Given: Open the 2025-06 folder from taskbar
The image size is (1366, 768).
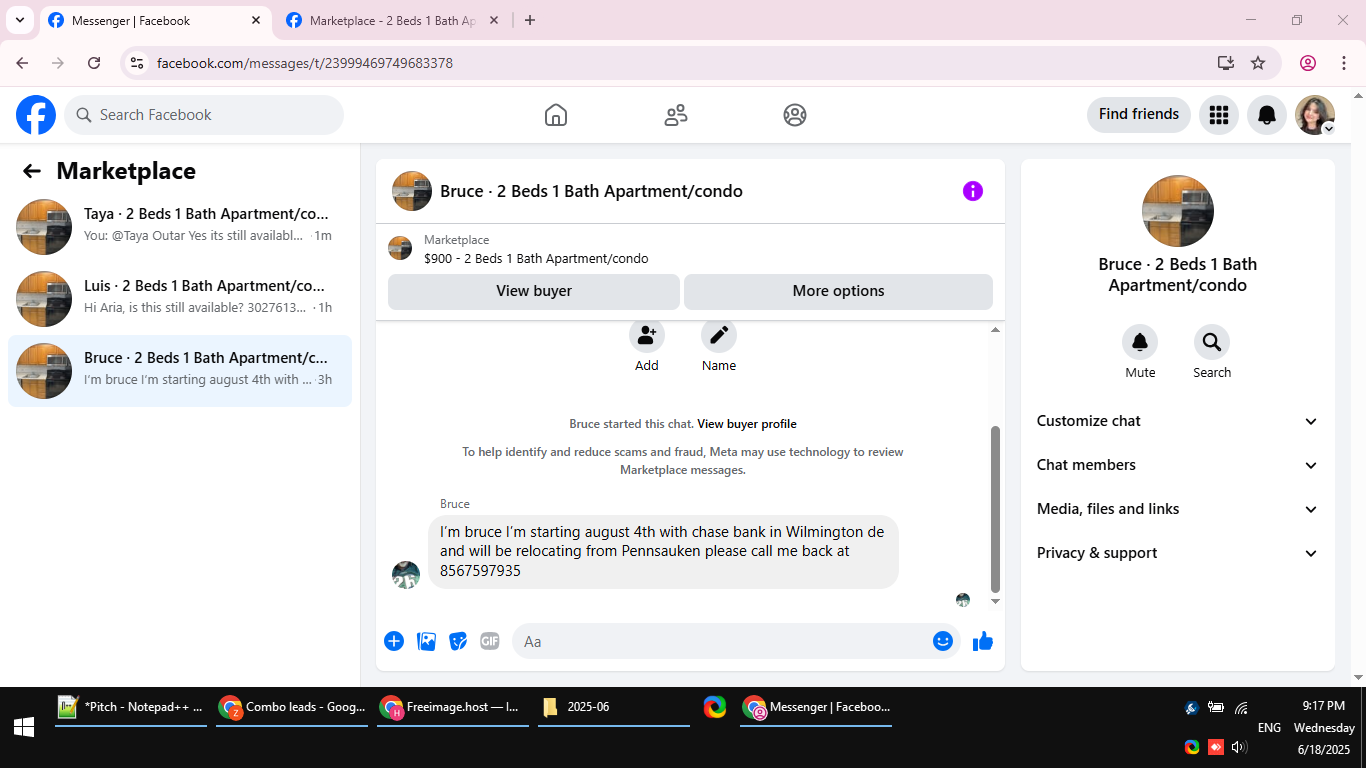Looking at the screenshot, I should pyautogui.click(x=614, y=708).
